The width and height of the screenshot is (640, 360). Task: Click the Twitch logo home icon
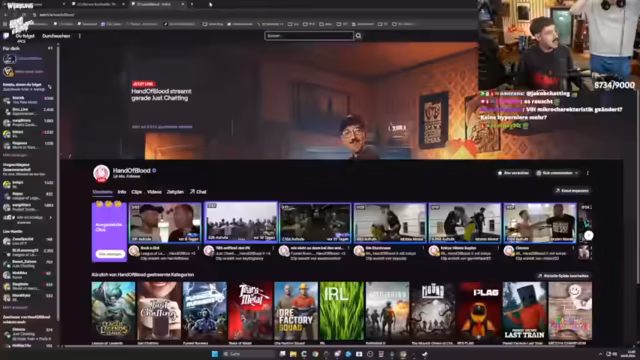[6, 36]
